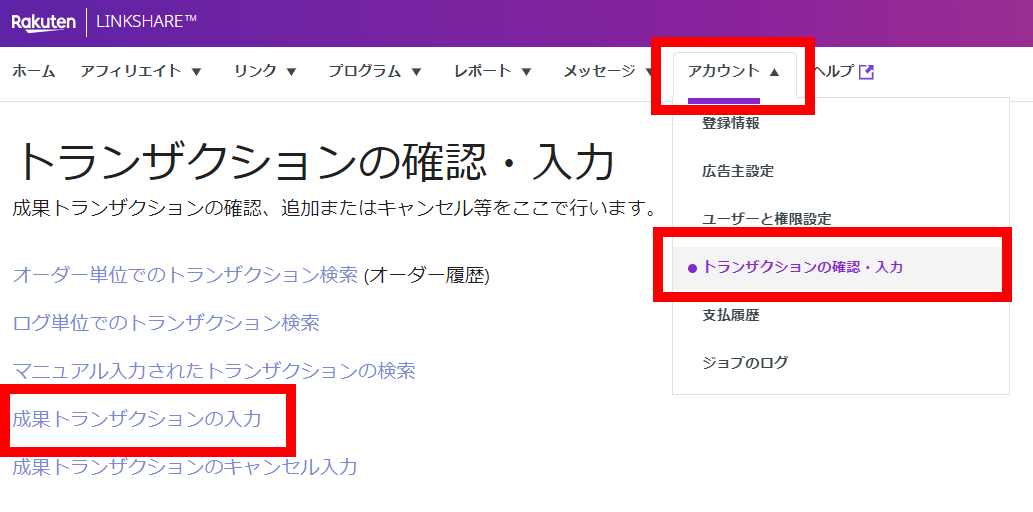
Task: Open the メッセージ dropdown menu
Action: (607, 71)
